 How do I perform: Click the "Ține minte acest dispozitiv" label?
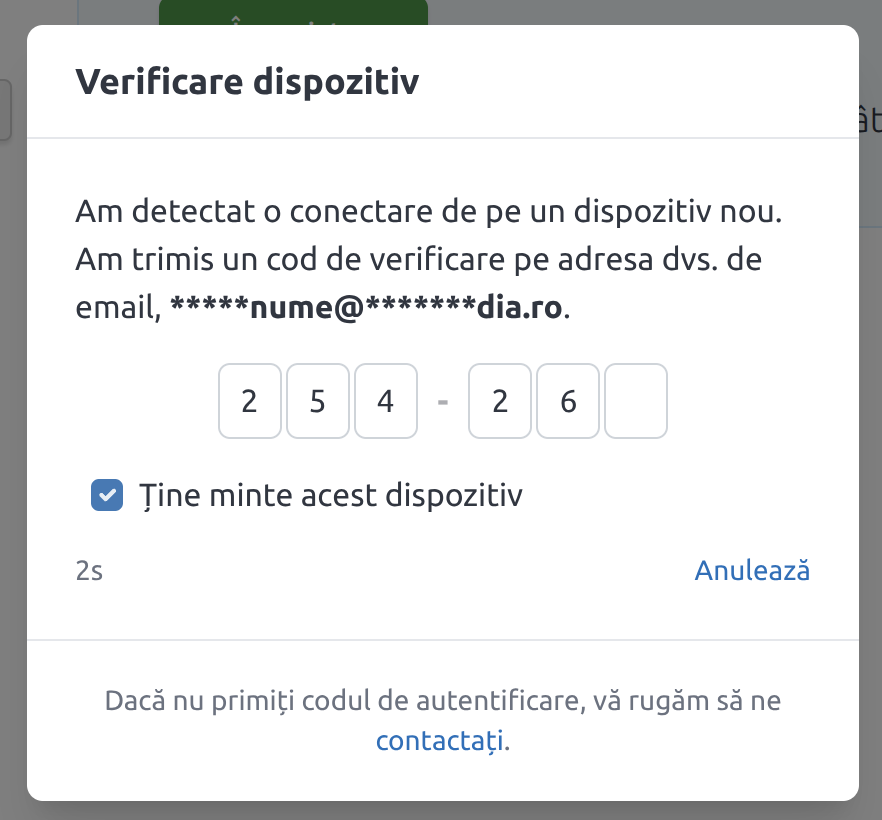330,495
